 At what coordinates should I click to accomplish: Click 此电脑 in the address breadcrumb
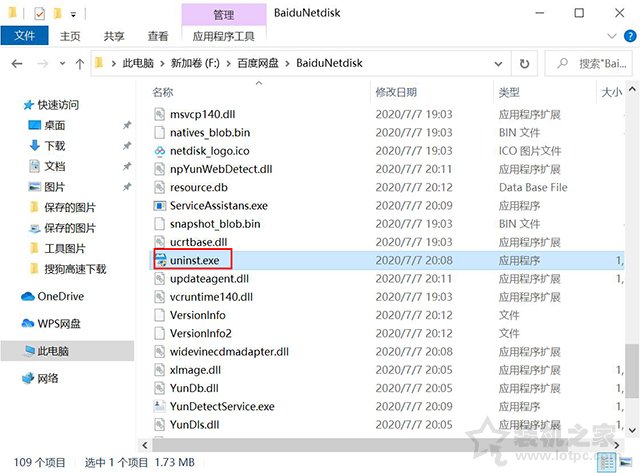(138, 63)
